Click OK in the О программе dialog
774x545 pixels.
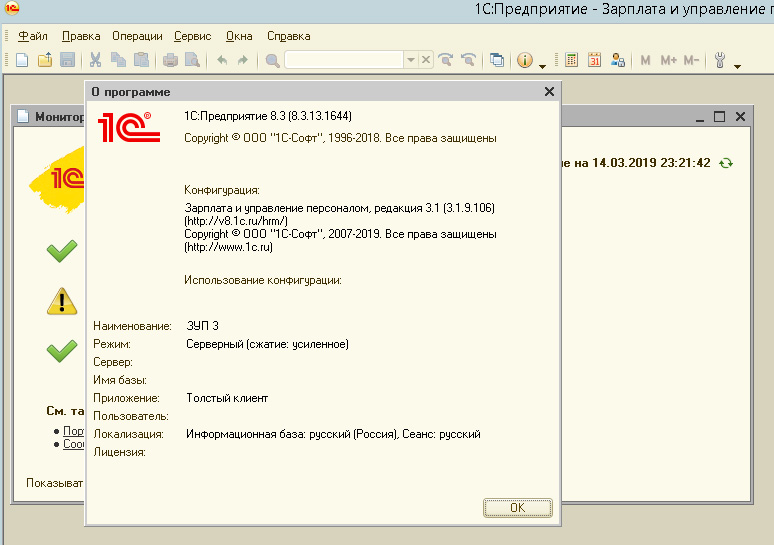click(518, 508)
